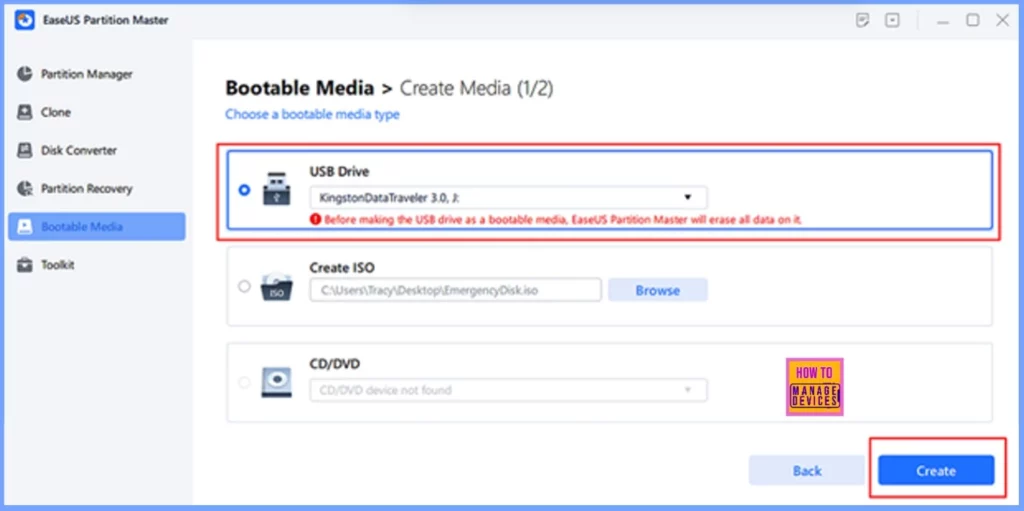Maximize the EaseUS Partition Master window
Viewport: 1024px width, 511px height.
(x=973, y=20)
